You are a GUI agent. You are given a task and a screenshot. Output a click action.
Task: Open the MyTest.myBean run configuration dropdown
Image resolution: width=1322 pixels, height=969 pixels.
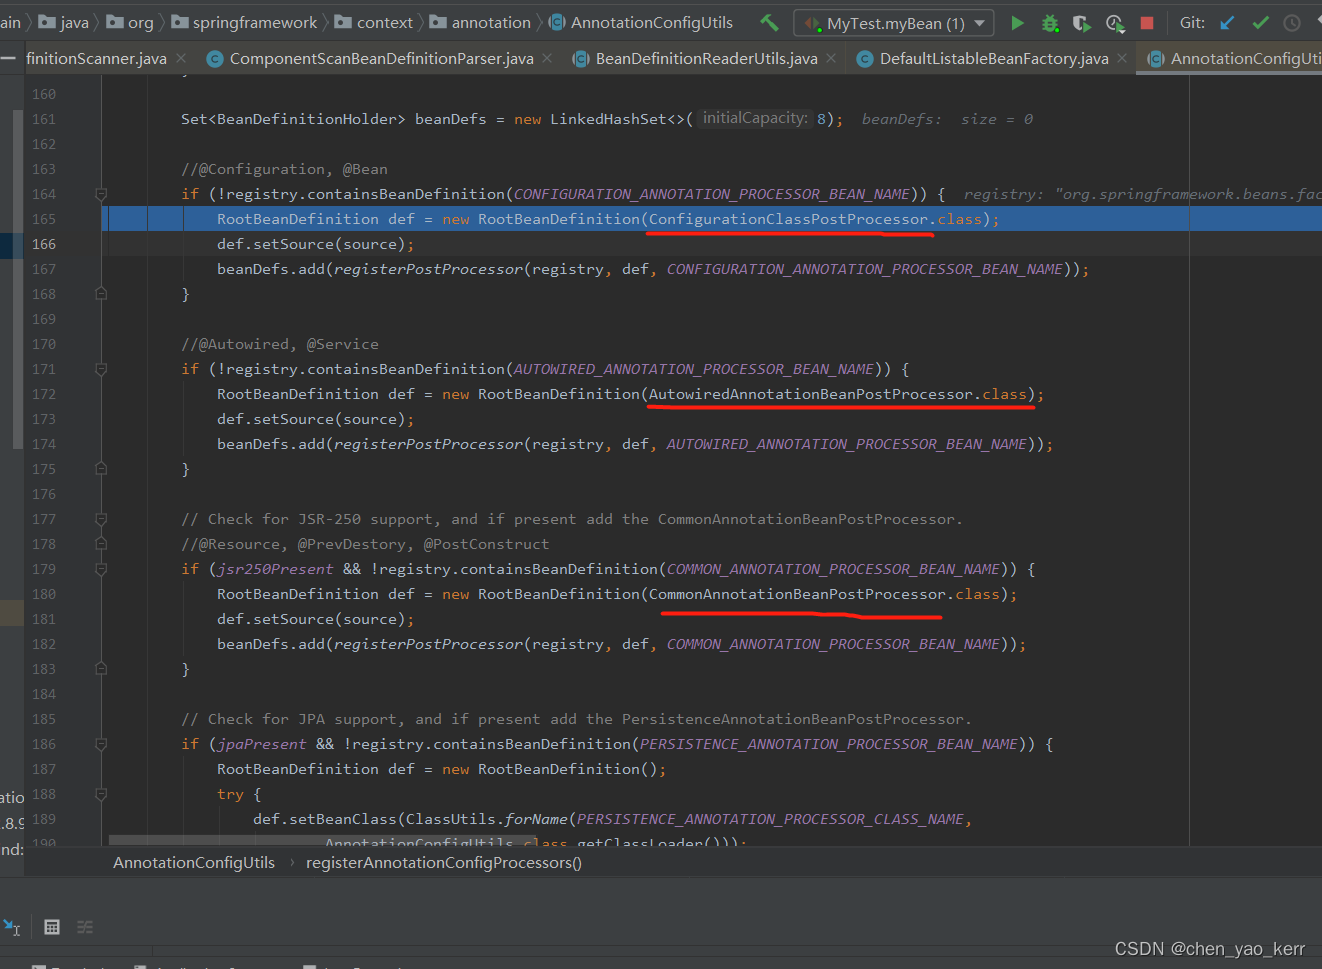coord(894,23)
